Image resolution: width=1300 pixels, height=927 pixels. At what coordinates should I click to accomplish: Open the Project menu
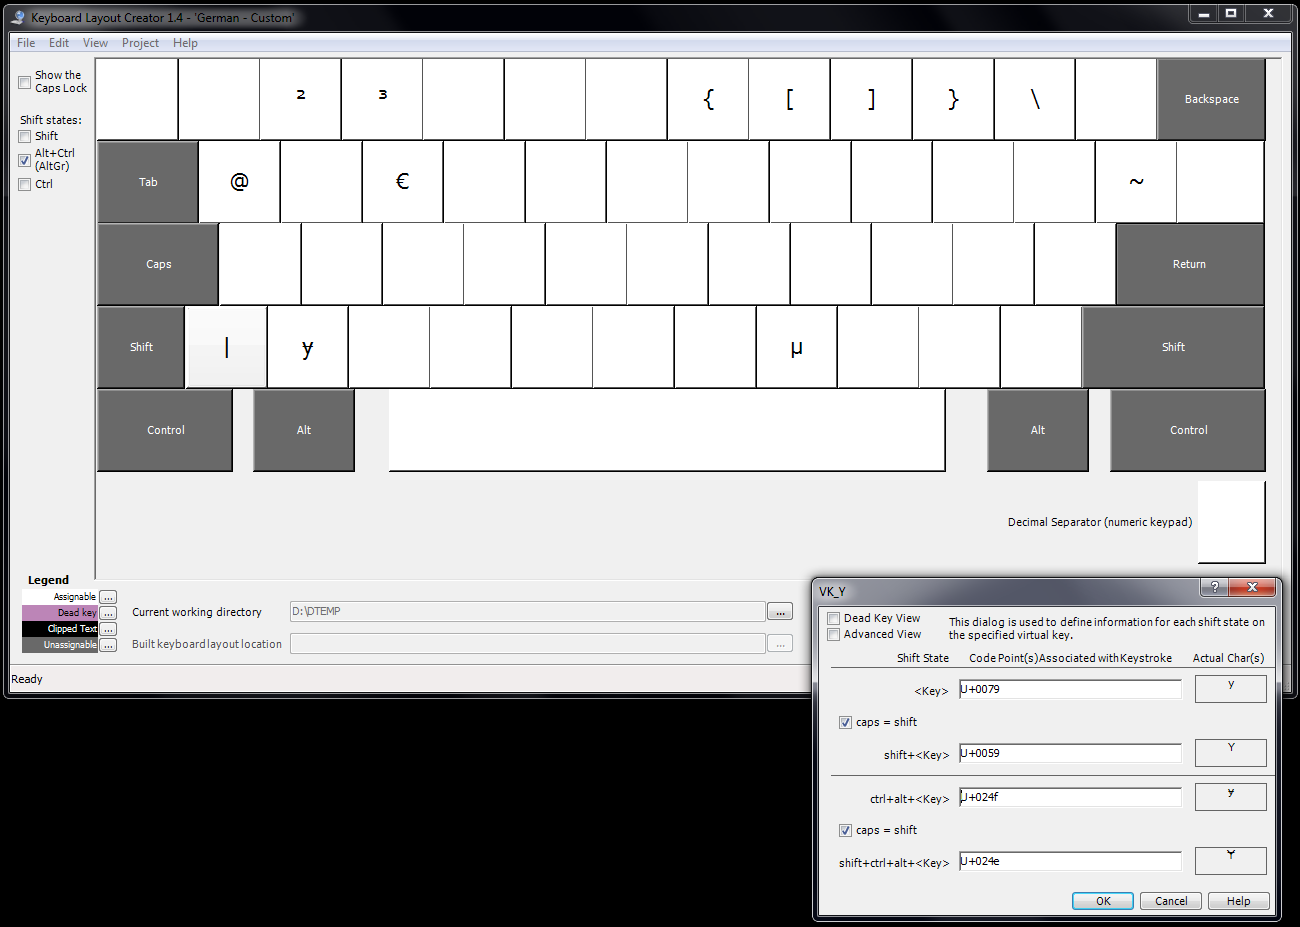[140, 43]
